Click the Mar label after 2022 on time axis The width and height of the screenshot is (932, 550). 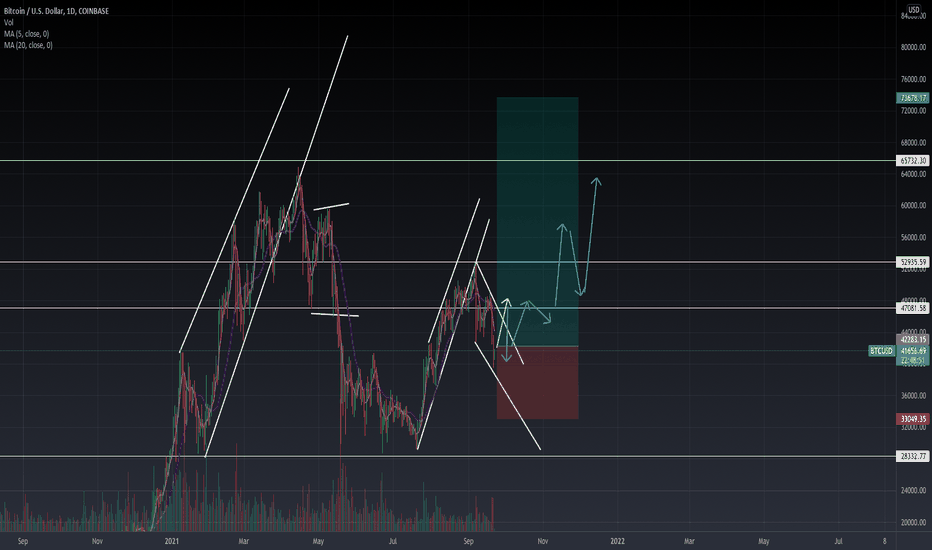(x=689, y=541)
